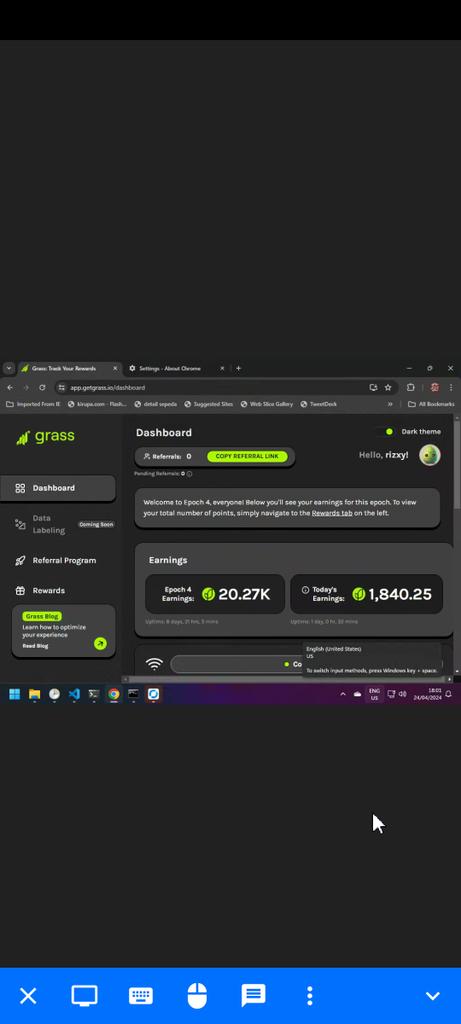
Task: Open the detail sepeda bookmark
Action: click(155, 404)
